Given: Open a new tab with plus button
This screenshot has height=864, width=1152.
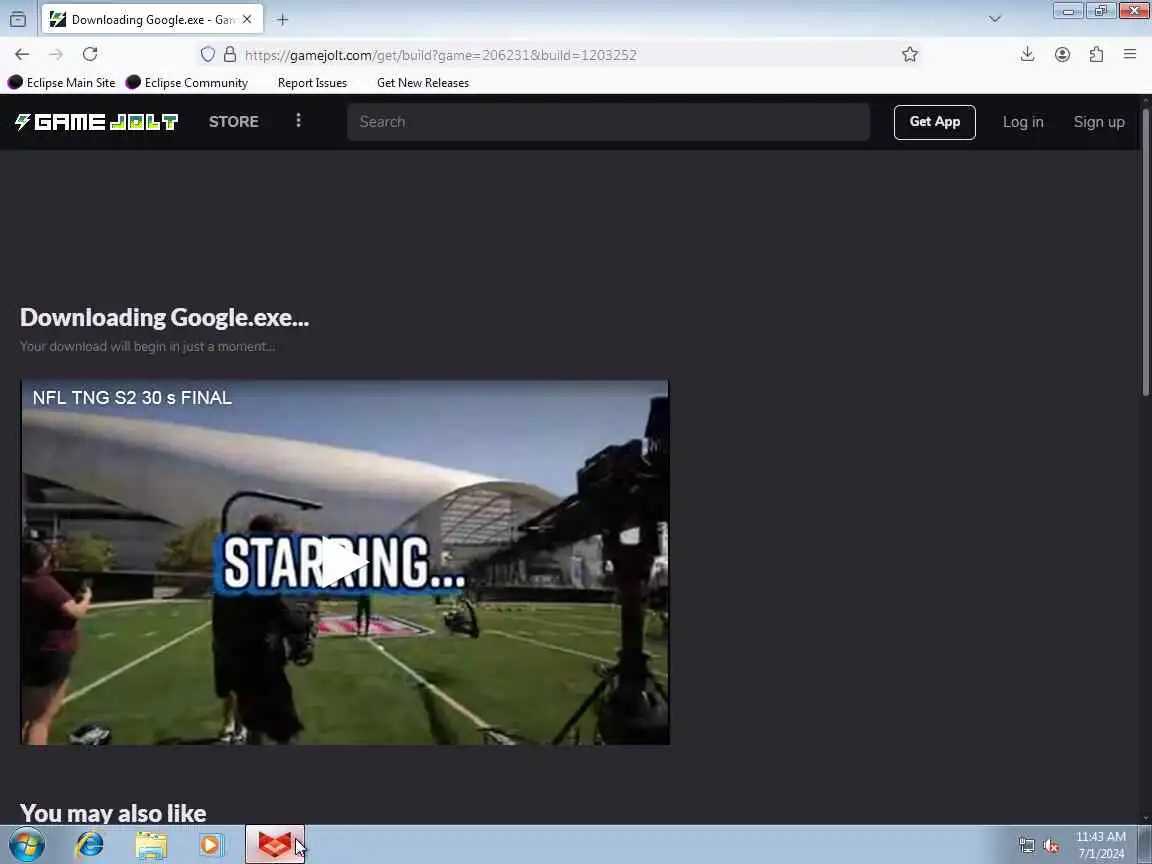Looking at the screenshot, I should click(x=282, y=20).
